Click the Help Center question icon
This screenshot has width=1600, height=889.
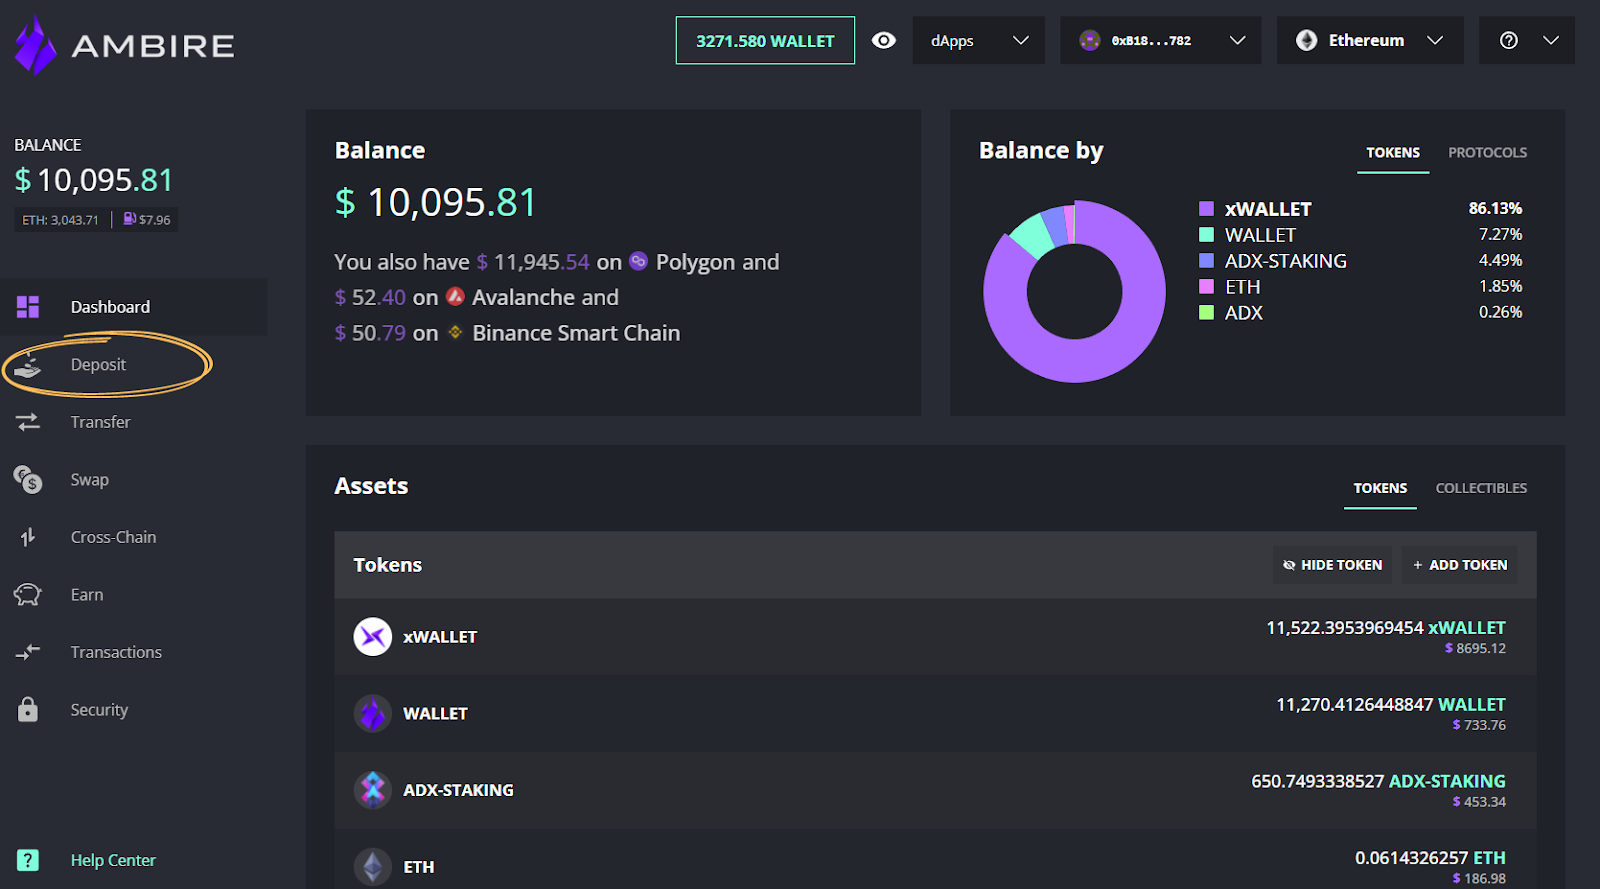coord(28,860)
